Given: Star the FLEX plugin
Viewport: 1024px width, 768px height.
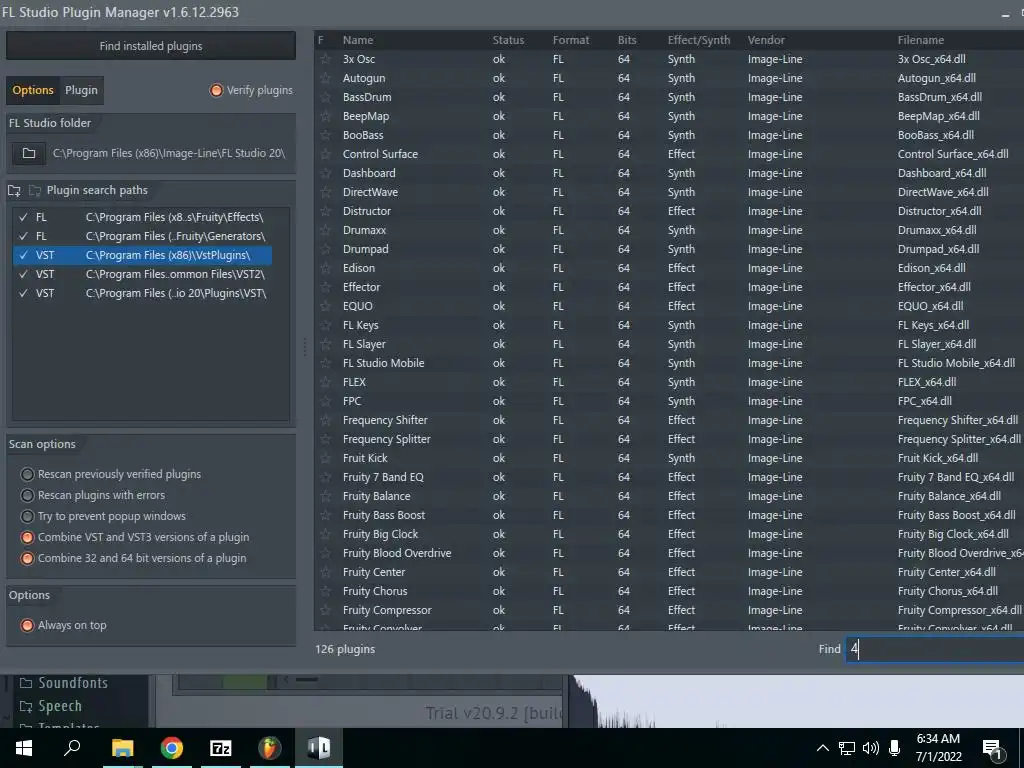Looking at the screenshot, I should pos(325,382).
